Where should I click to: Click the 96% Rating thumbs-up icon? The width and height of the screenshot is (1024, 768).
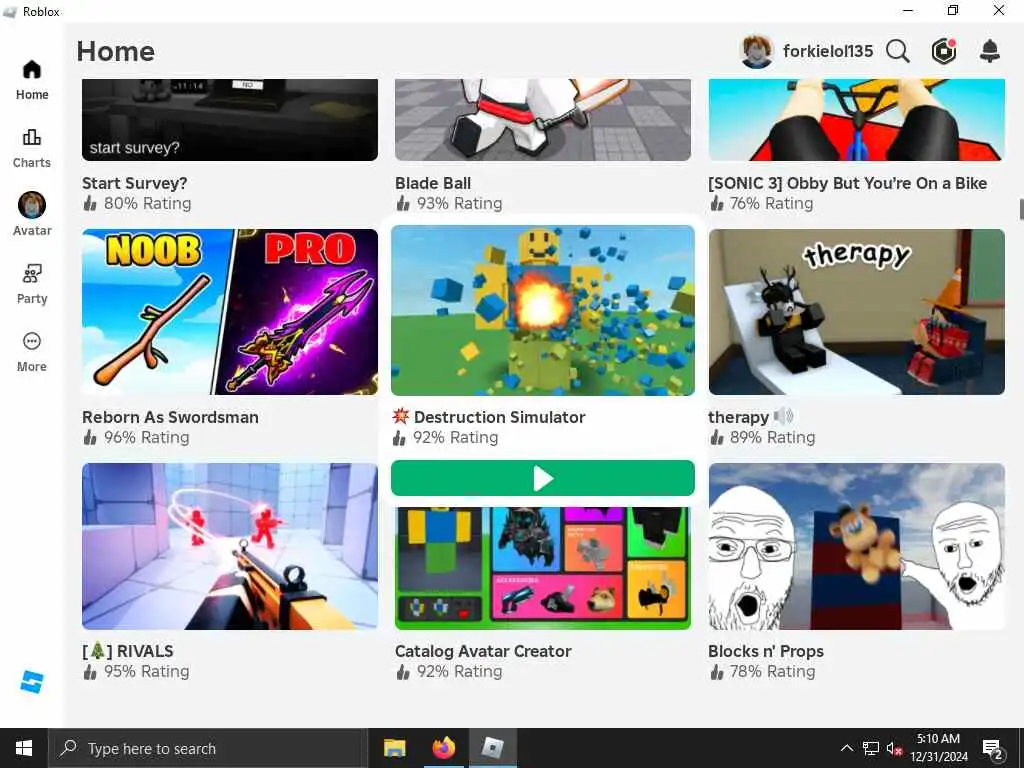click(90, 437)
